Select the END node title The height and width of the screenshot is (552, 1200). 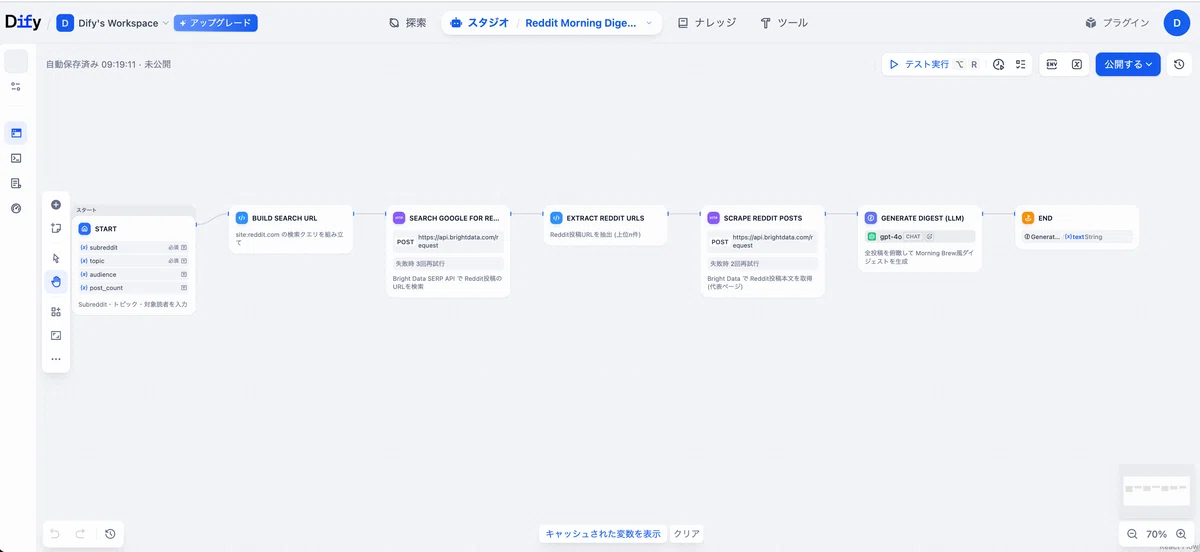click(1045, 217)
